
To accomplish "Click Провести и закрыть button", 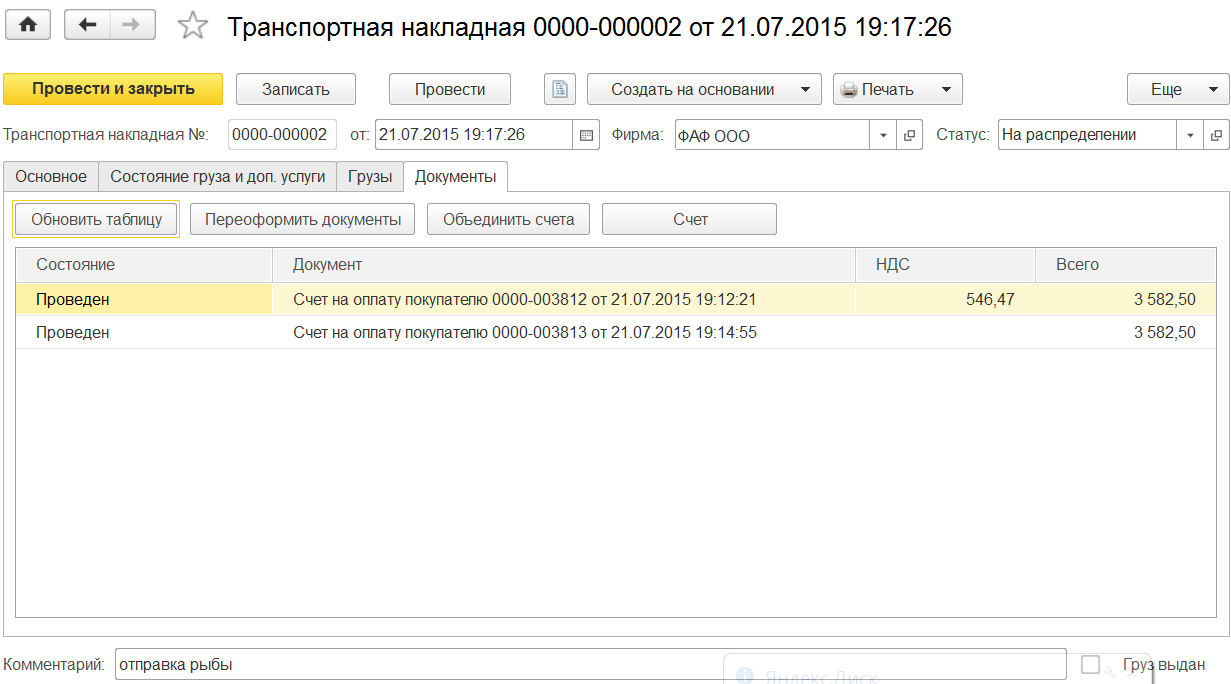I will click(113, 89).
